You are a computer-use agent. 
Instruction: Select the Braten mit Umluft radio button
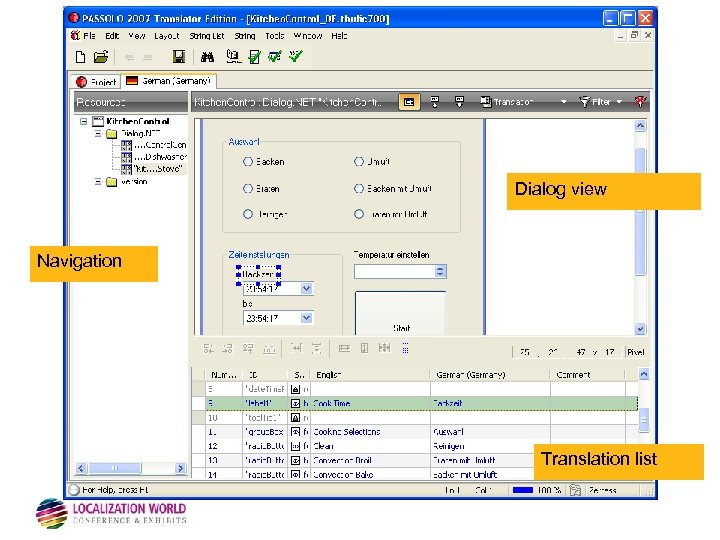click(359, 214)
